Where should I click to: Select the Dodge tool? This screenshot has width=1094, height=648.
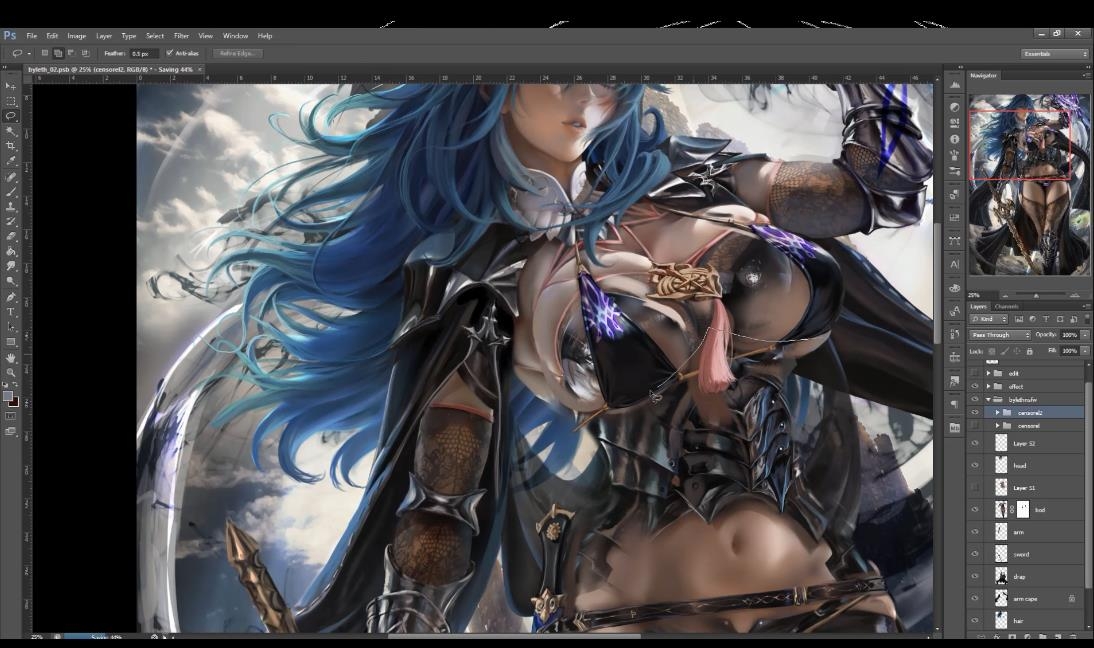[x=10, y=280]
